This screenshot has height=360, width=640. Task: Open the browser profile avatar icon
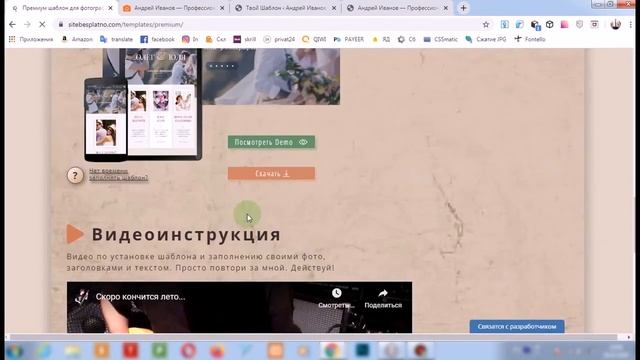click(x=615, y=24)
